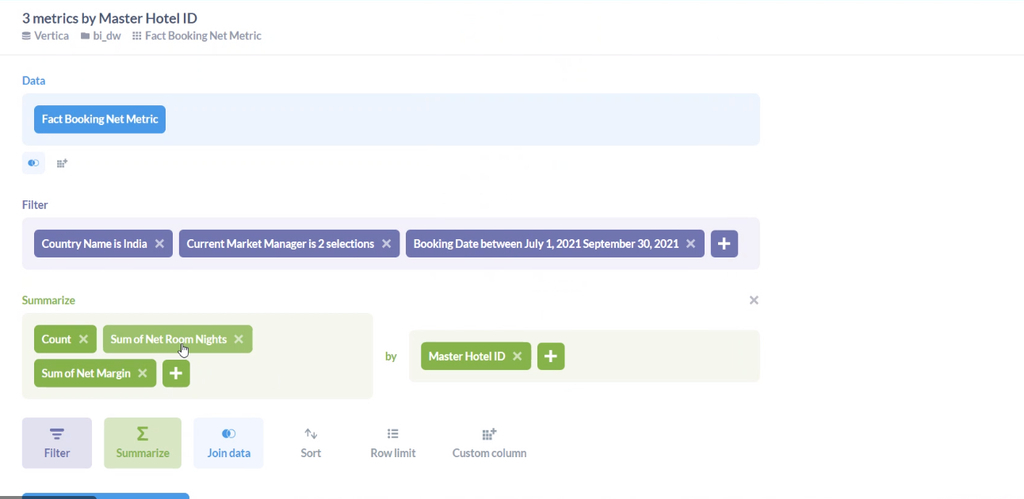
Task: Edit the Booking Date between filter
Action: (x=546, y=244)
